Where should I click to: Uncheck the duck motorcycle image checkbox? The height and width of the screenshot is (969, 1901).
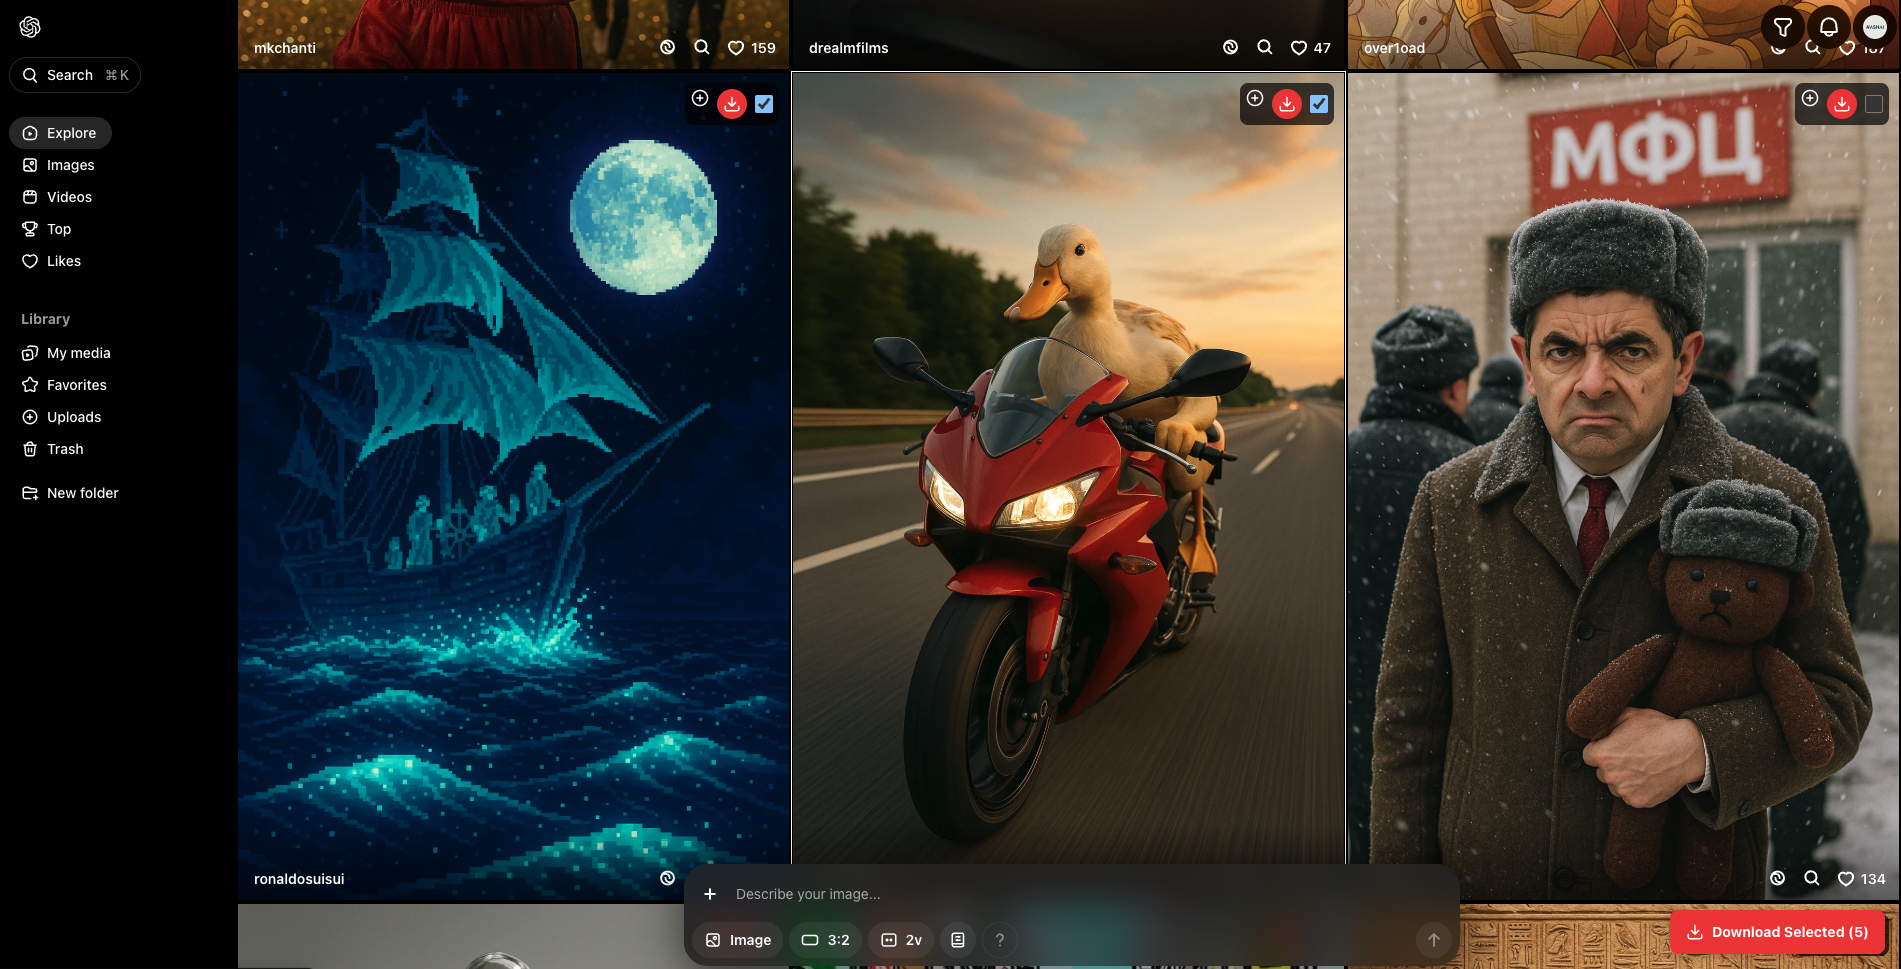coord(1319,104)
